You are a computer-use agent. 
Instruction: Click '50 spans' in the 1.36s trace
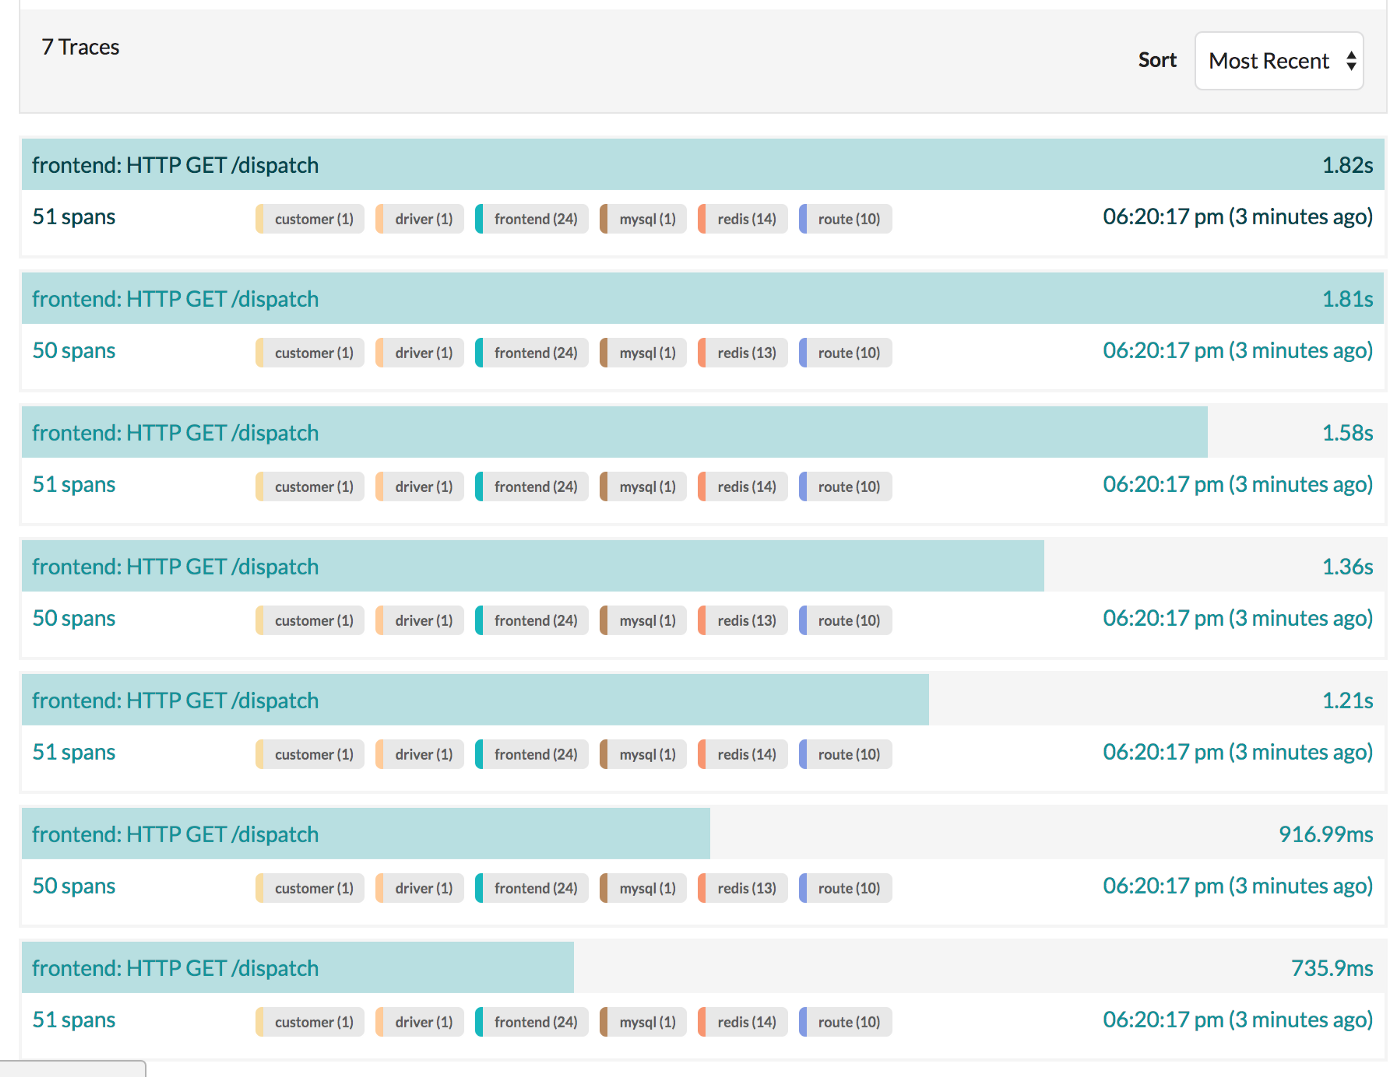tap(74, 619)
